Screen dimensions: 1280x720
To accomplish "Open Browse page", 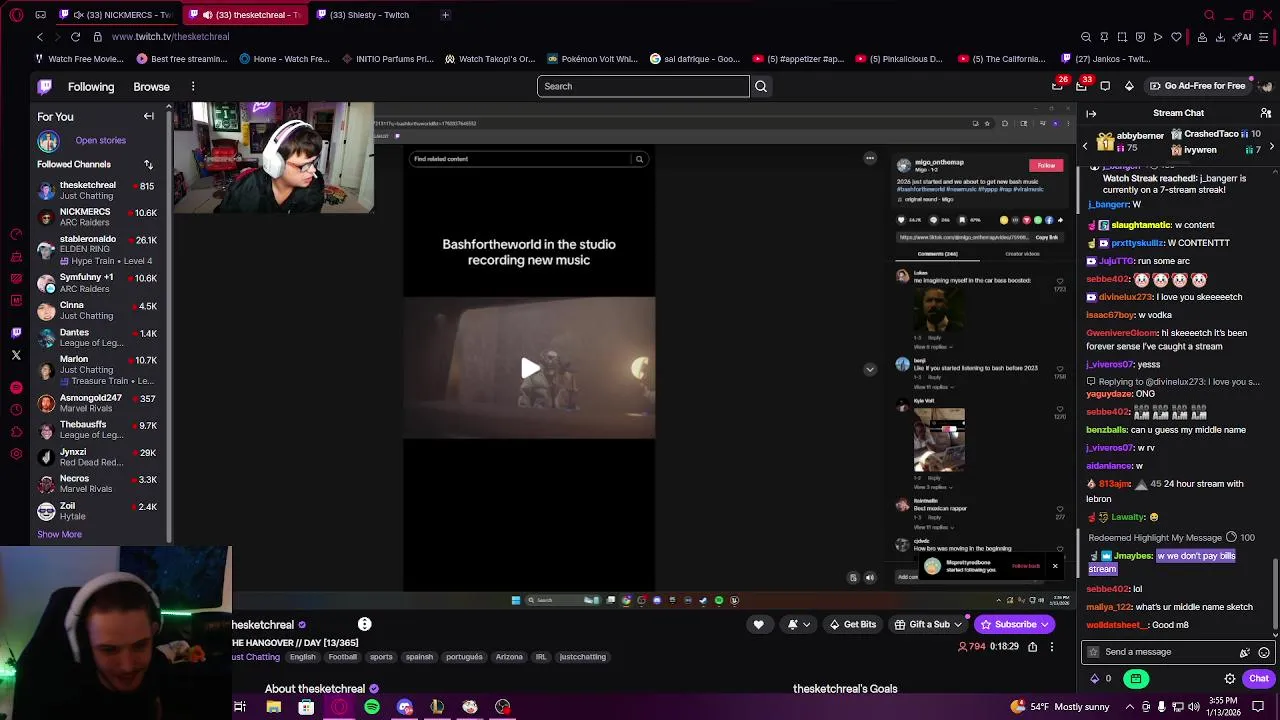I will 152,87.
